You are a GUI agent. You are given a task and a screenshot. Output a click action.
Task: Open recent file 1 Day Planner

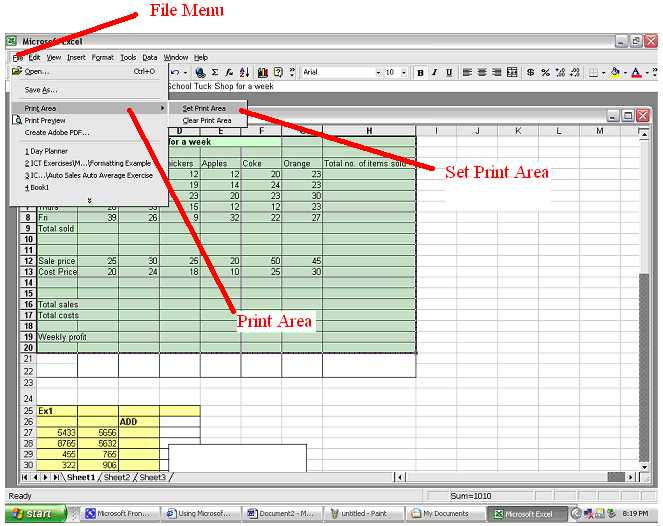click(89, 151)
